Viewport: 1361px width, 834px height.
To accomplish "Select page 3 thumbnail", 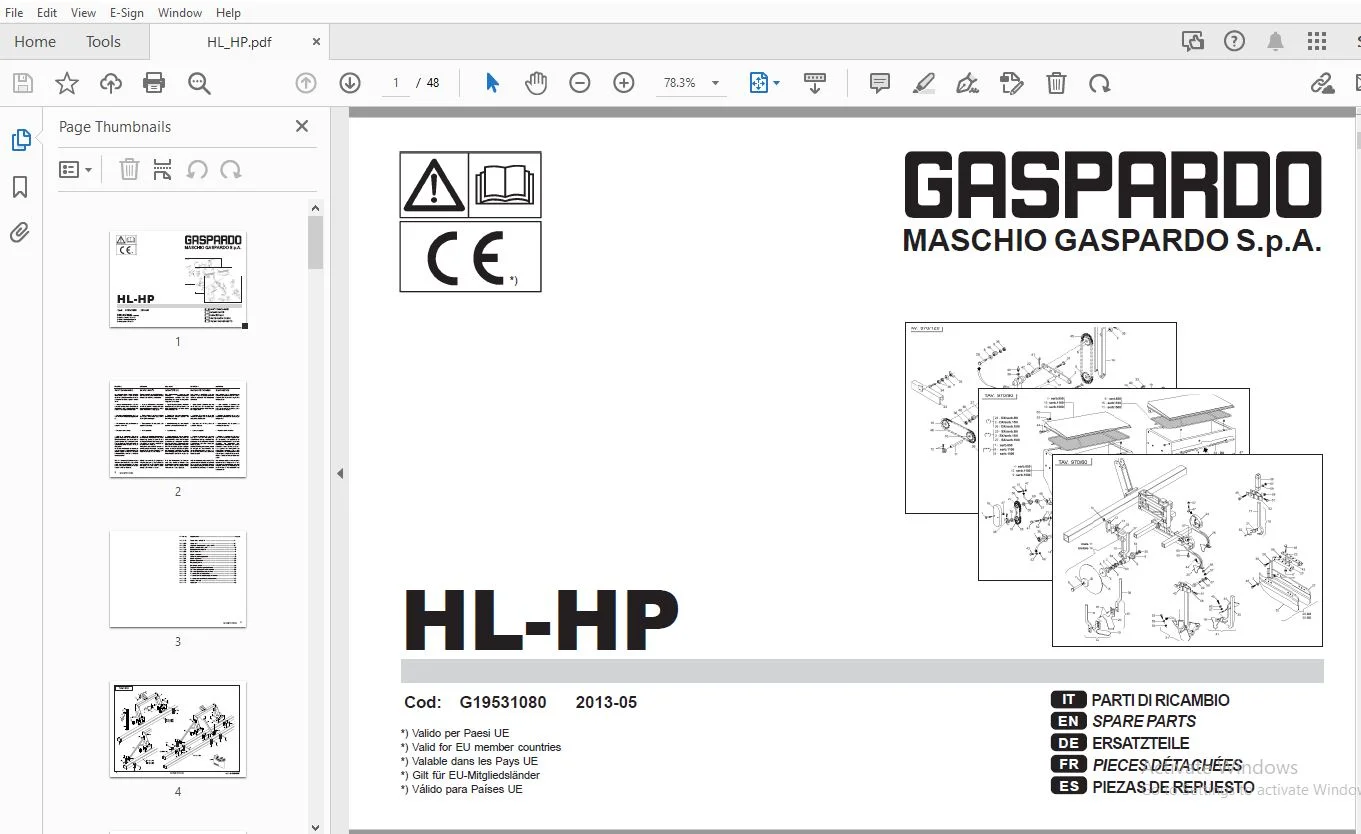I will pyautogui.click(x=178, y=579).
